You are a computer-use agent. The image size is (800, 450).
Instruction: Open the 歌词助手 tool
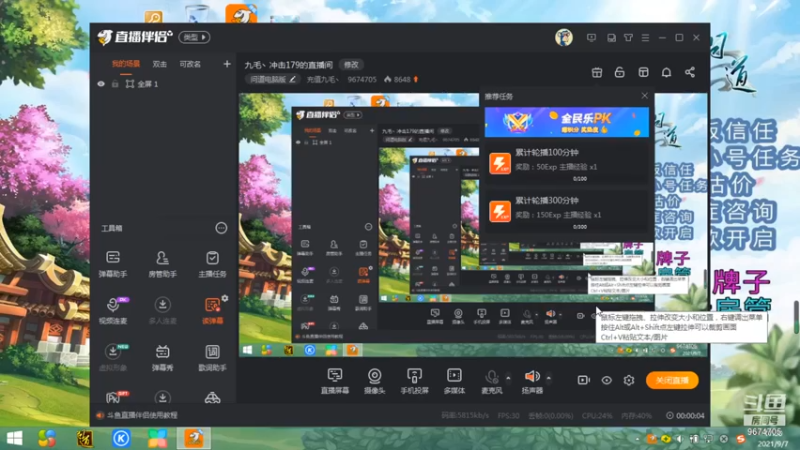coord(212,357)
